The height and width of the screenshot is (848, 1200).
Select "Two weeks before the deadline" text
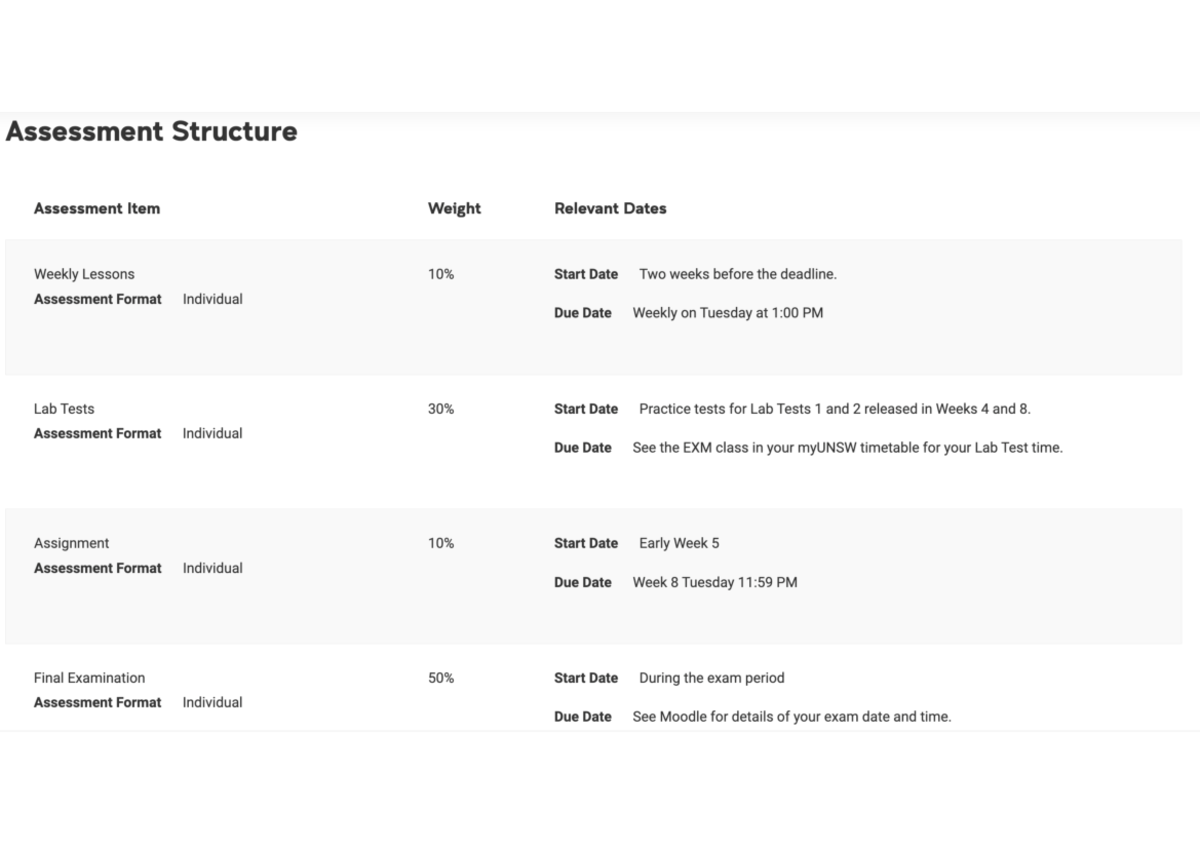pyautogui.click(x=737, y=274)
